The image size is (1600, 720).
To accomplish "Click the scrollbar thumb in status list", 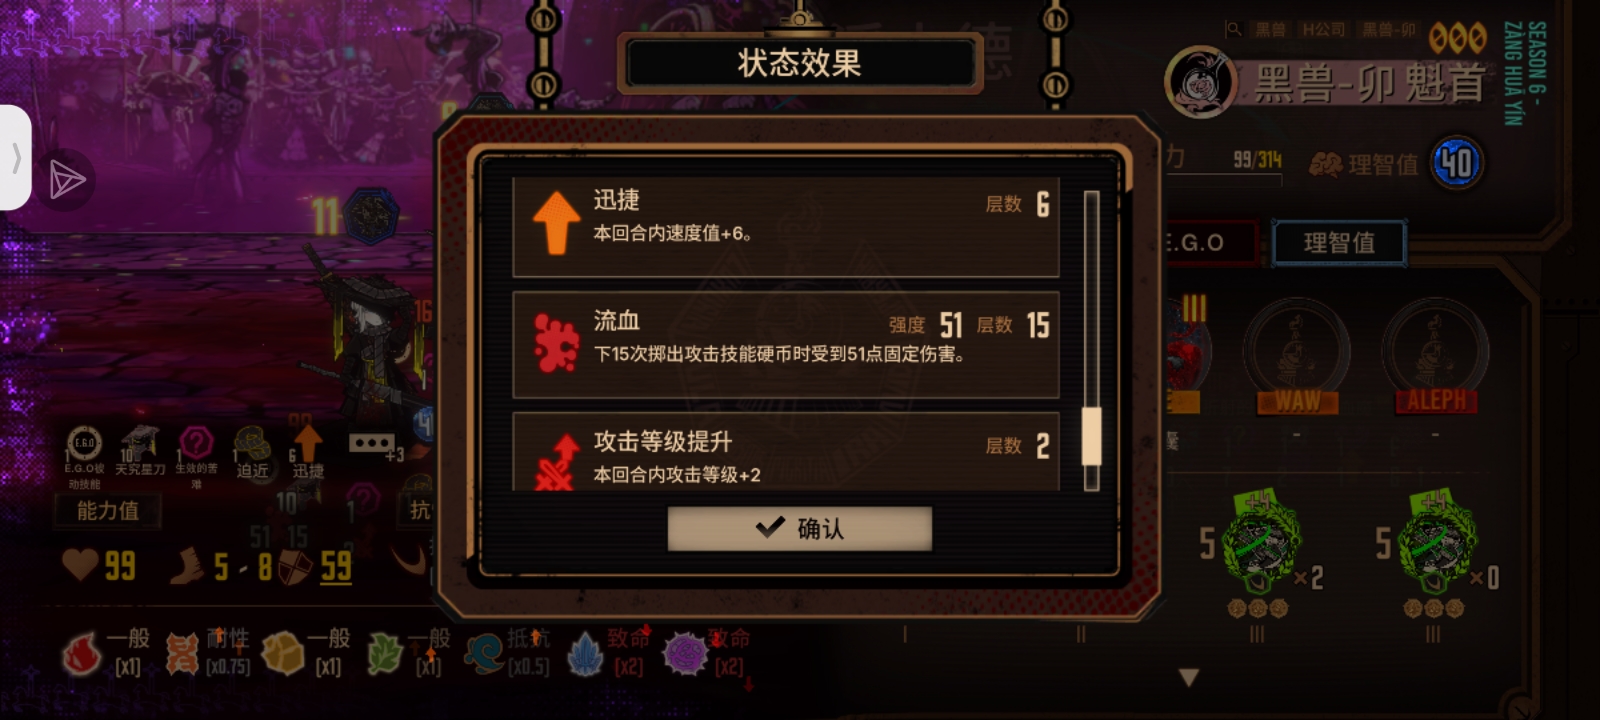I will [x=1092, y=436].
